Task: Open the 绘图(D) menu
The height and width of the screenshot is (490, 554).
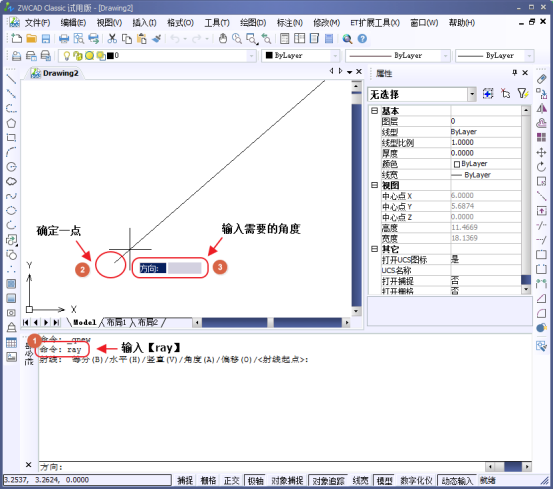Action: click(253, 23)
